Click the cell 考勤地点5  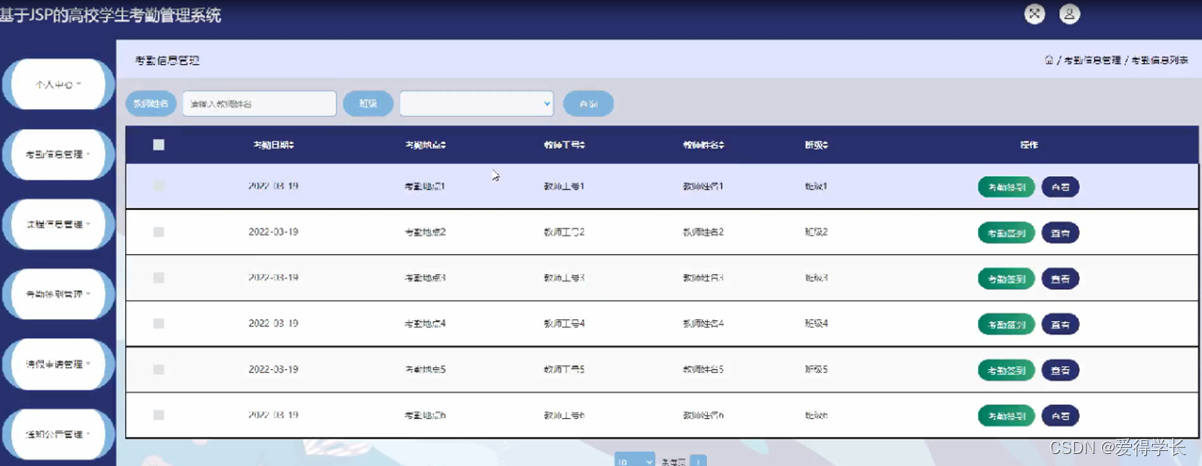425,369
